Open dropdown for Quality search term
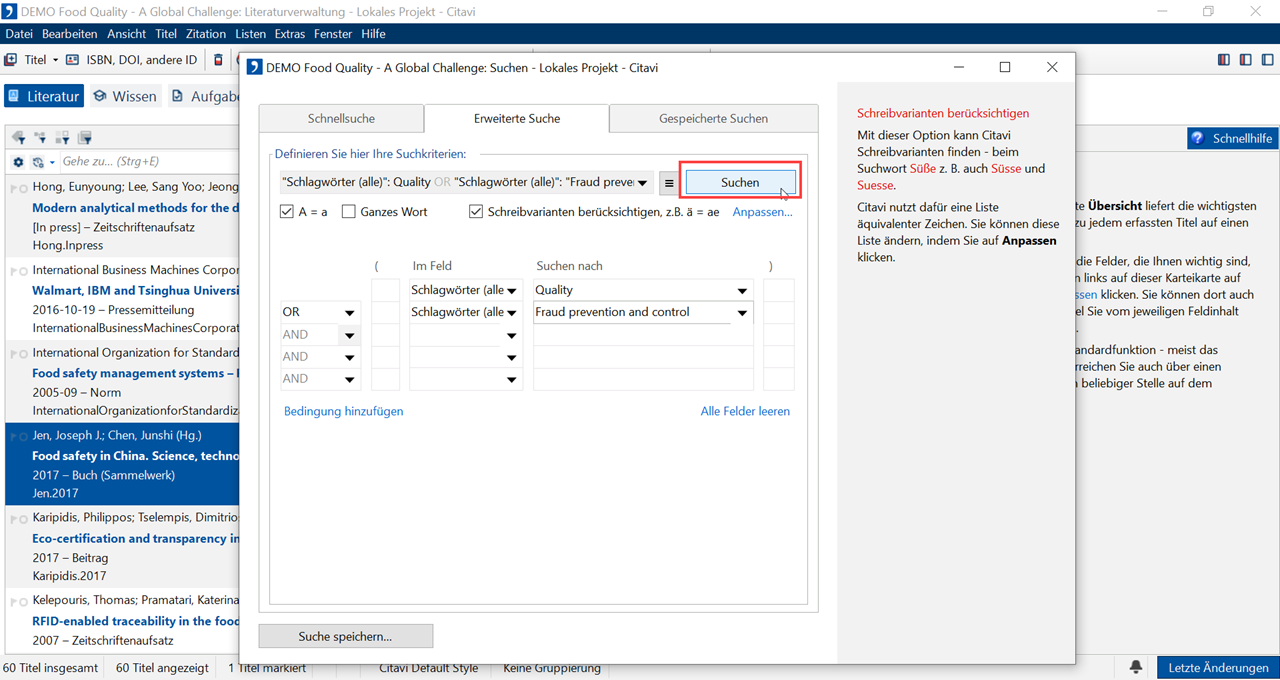The image size is (1280, 680). pyautogui.click(x=742, y=291)
